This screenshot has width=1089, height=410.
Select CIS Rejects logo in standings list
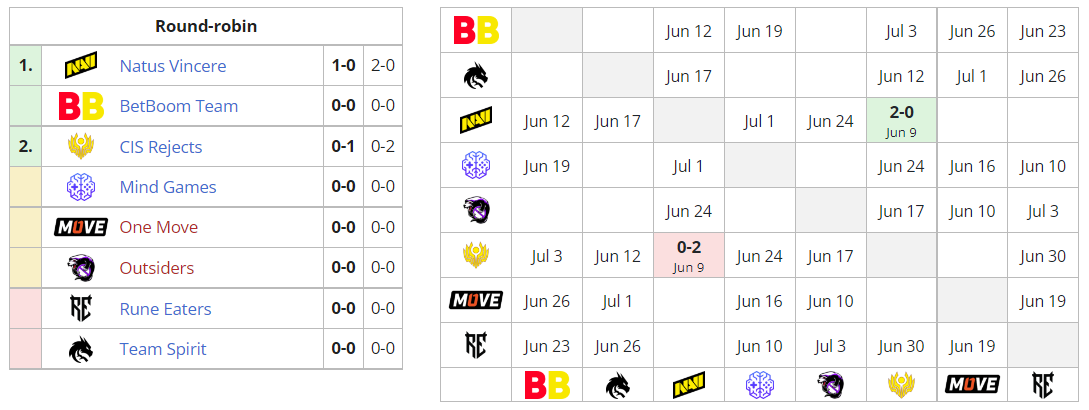coord(80,147)
